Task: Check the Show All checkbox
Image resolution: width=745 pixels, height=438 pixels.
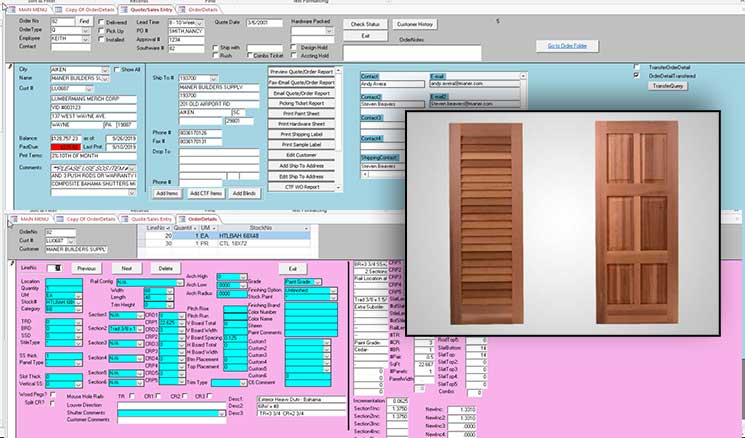Action: (115, 70)
